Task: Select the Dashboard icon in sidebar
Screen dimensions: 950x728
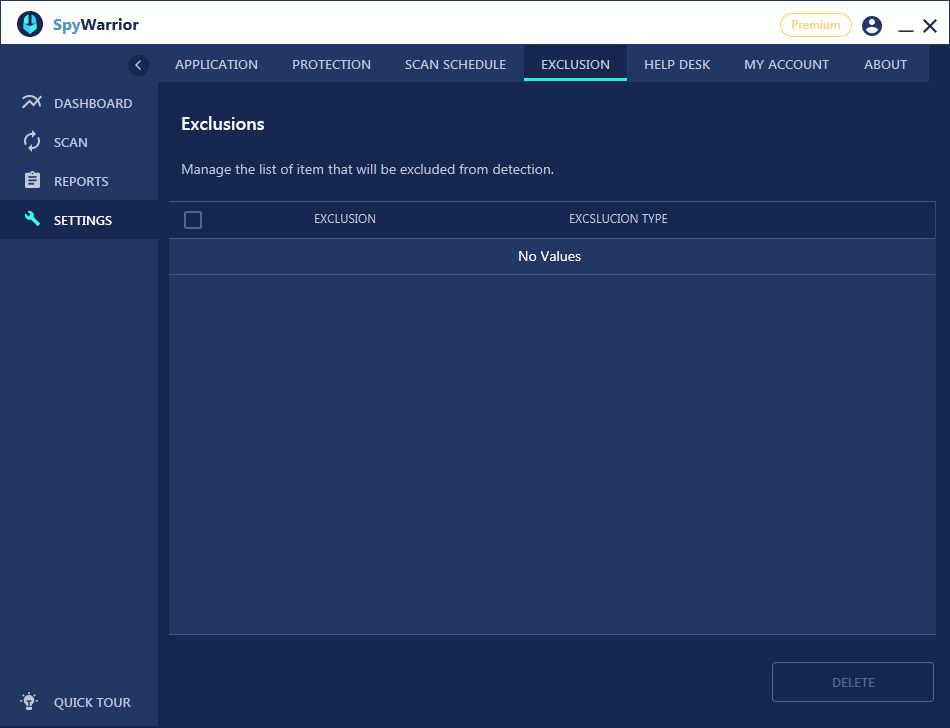Action: [x=31, y=102]
